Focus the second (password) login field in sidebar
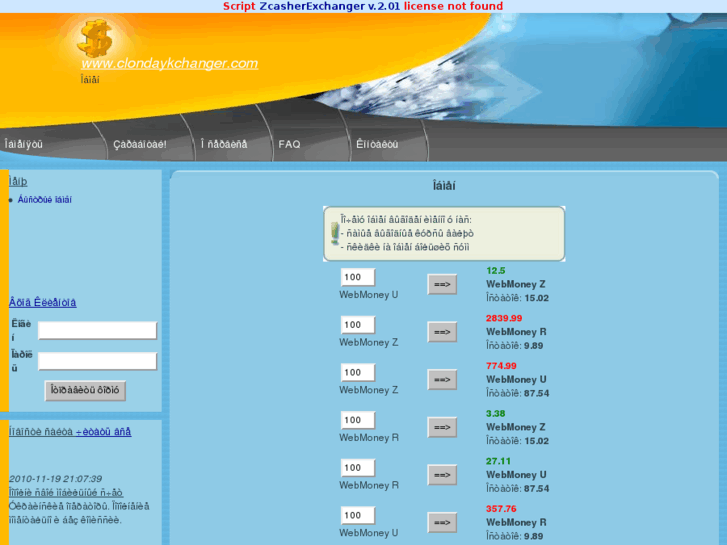Viewport: 727px width, 545px height. coord(97,361)
